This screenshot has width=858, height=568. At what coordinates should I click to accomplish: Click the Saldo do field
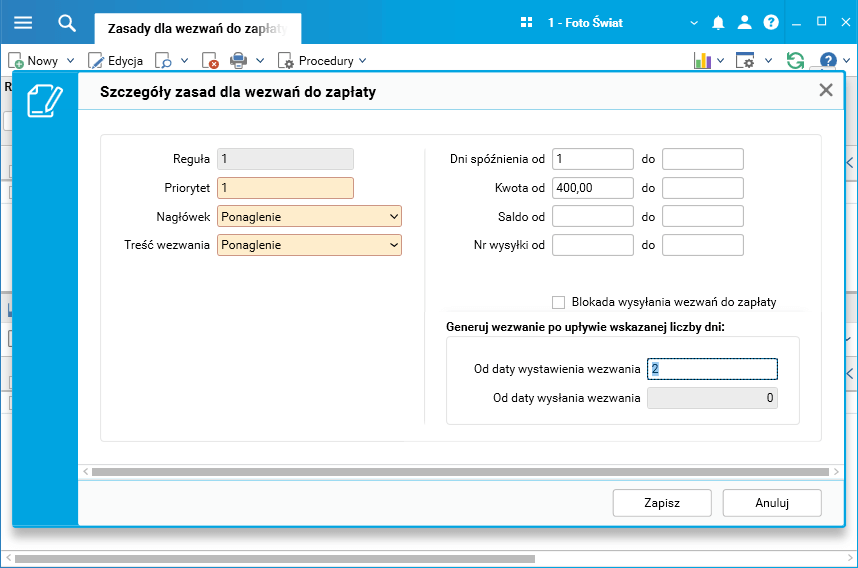pos(703,216)
